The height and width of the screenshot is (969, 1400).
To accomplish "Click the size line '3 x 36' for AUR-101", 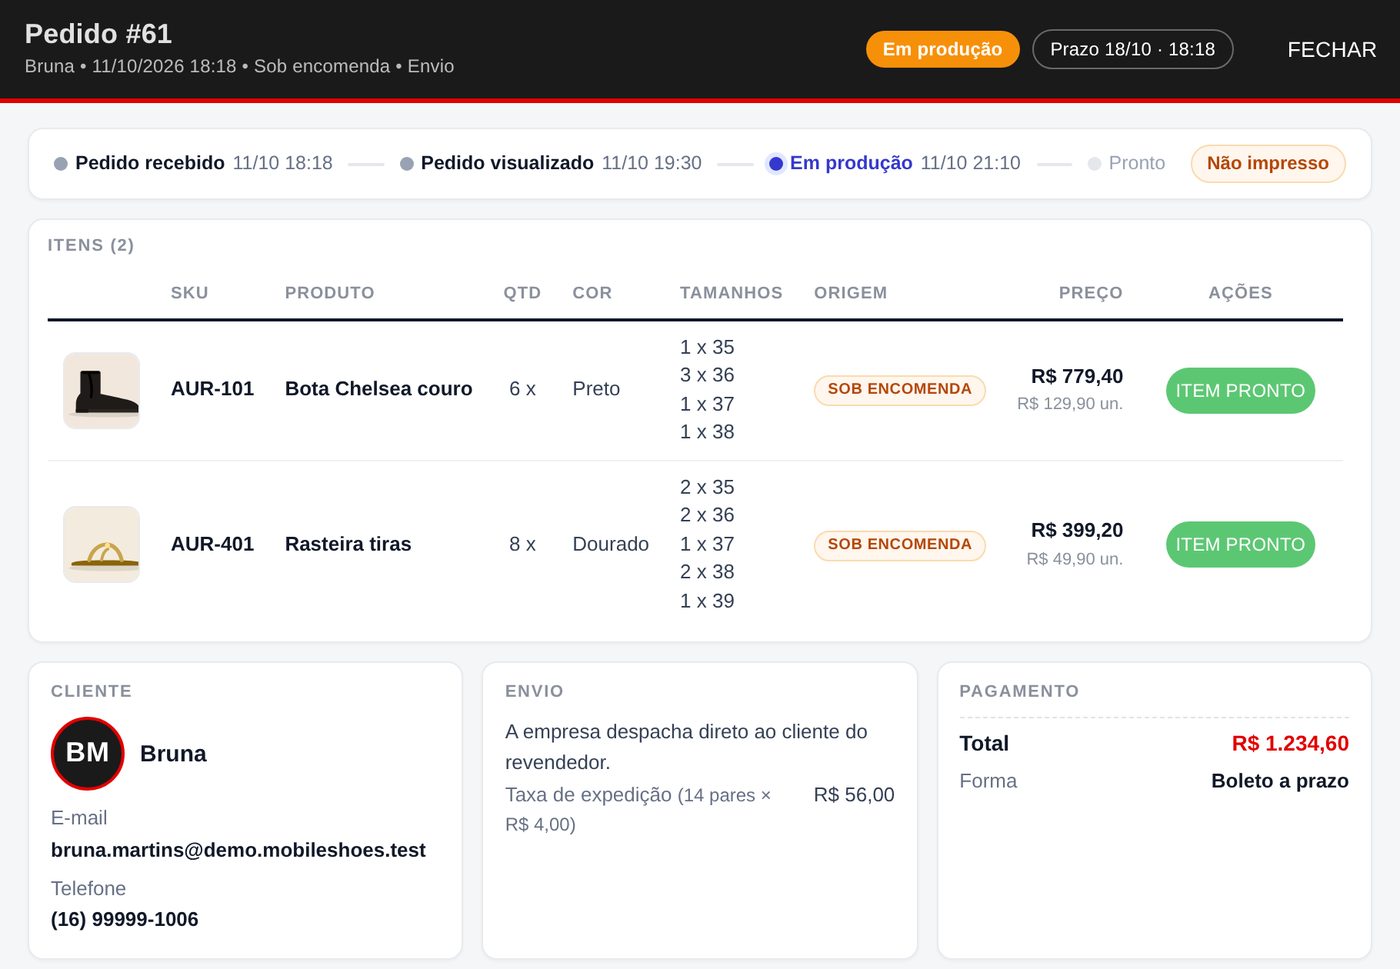I will coord(707,375).
